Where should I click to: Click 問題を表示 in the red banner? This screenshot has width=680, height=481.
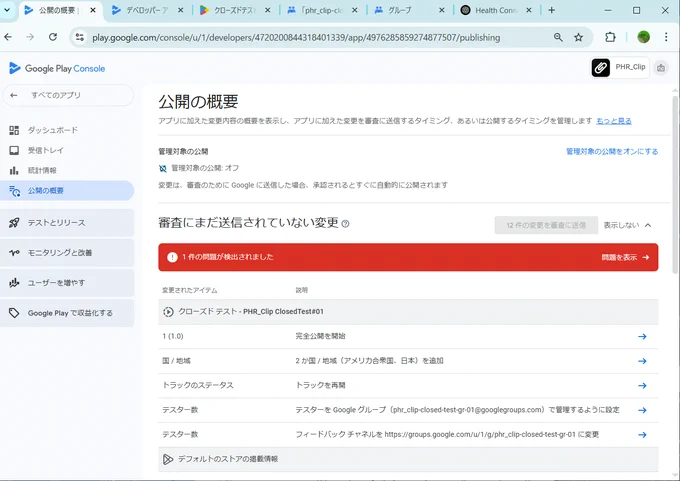(625, 257)
